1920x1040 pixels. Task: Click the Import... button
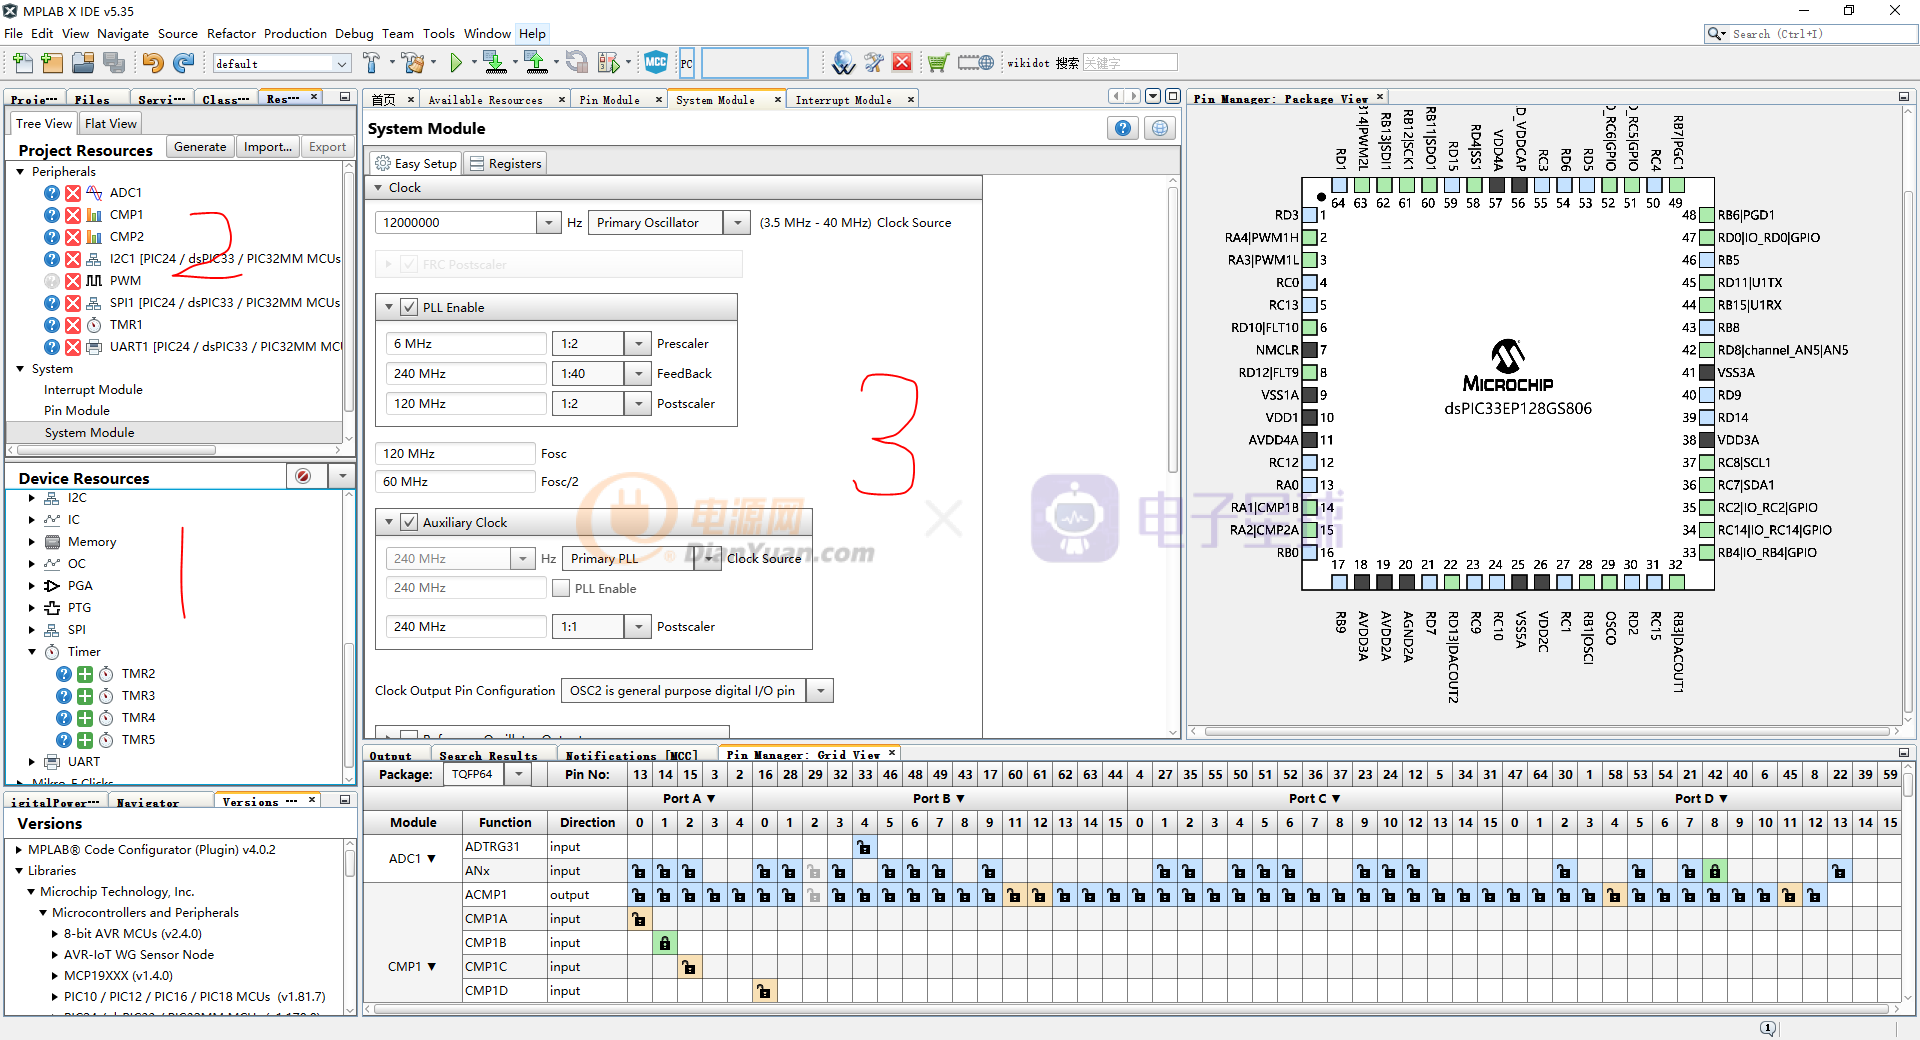[267, 147]
